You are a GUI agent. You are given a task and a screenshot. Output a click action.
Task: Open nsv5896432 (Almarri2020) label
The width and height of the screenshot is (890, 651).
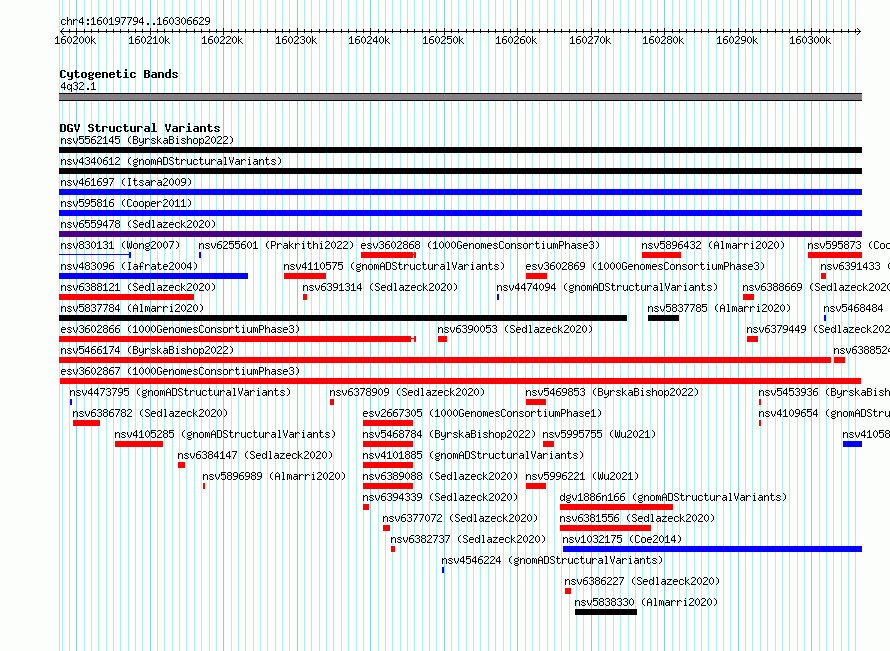(713, 245)
